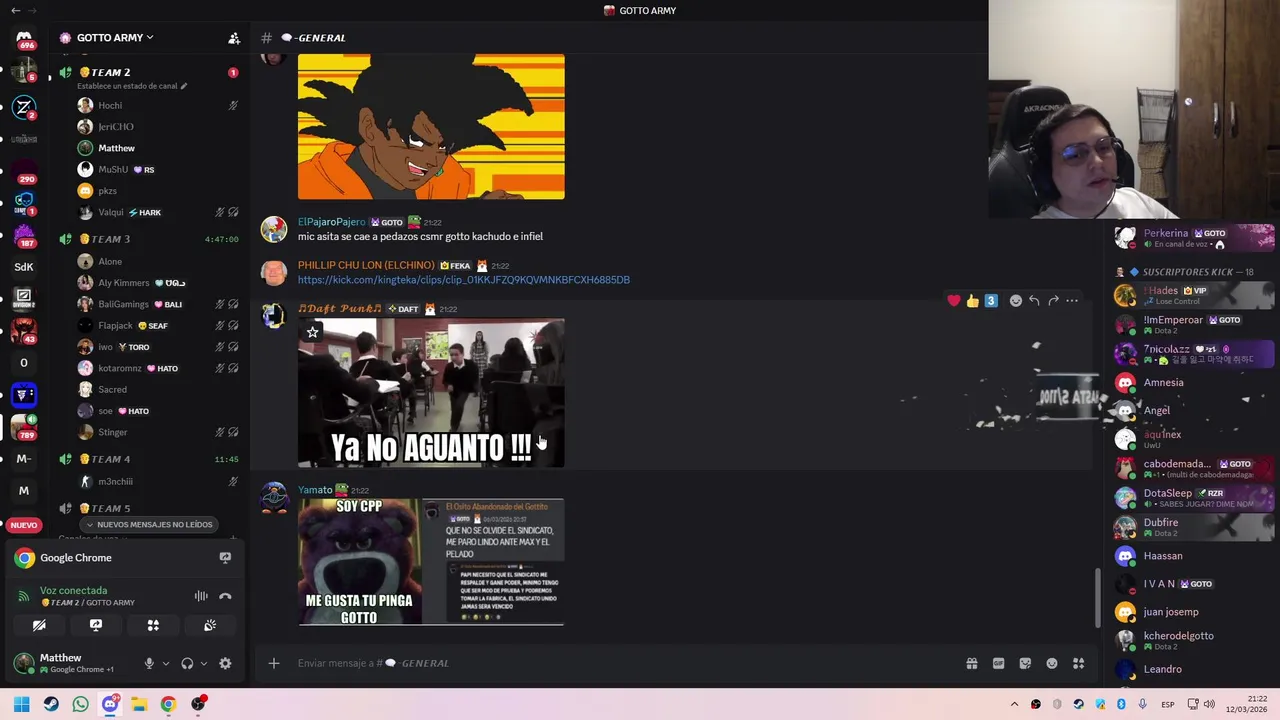Toggle microphone mute
This screenshot has width=1280, height=720.
[149, 663]
